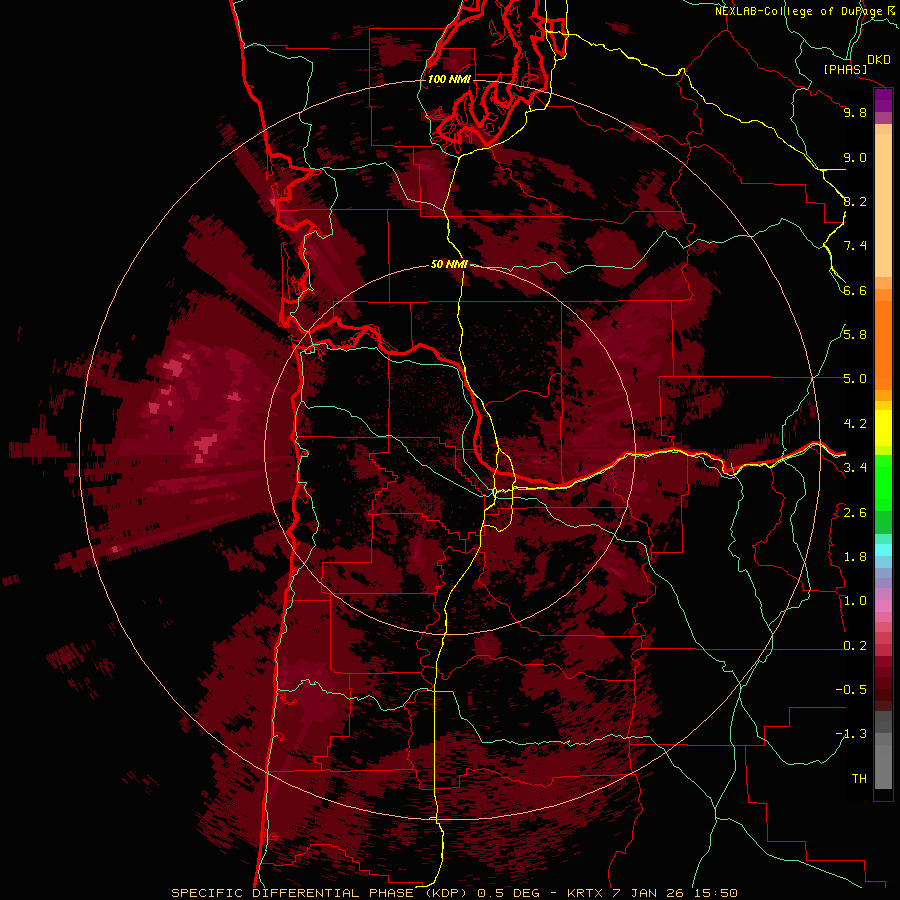The height and width of the screenshot is (900, 900).
Task: Click the "100 NMI" range ring label
Action: click(x=449, y=79)
